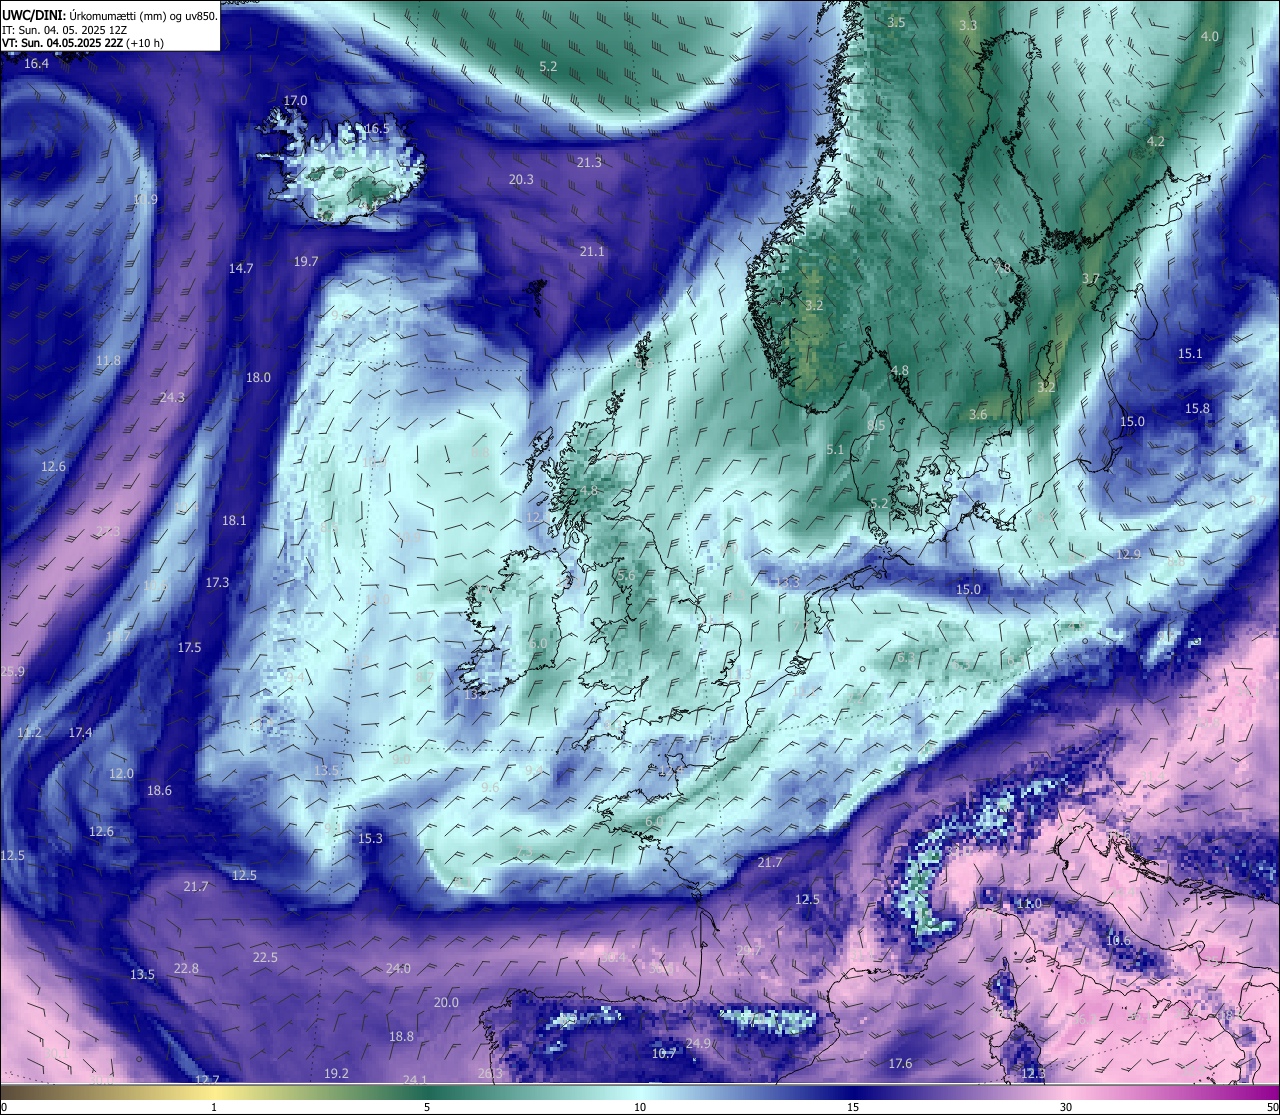1280x1115 pixels.
Task: Click the 17.6 value in the Mediterranean
Action: (900, 1064)
